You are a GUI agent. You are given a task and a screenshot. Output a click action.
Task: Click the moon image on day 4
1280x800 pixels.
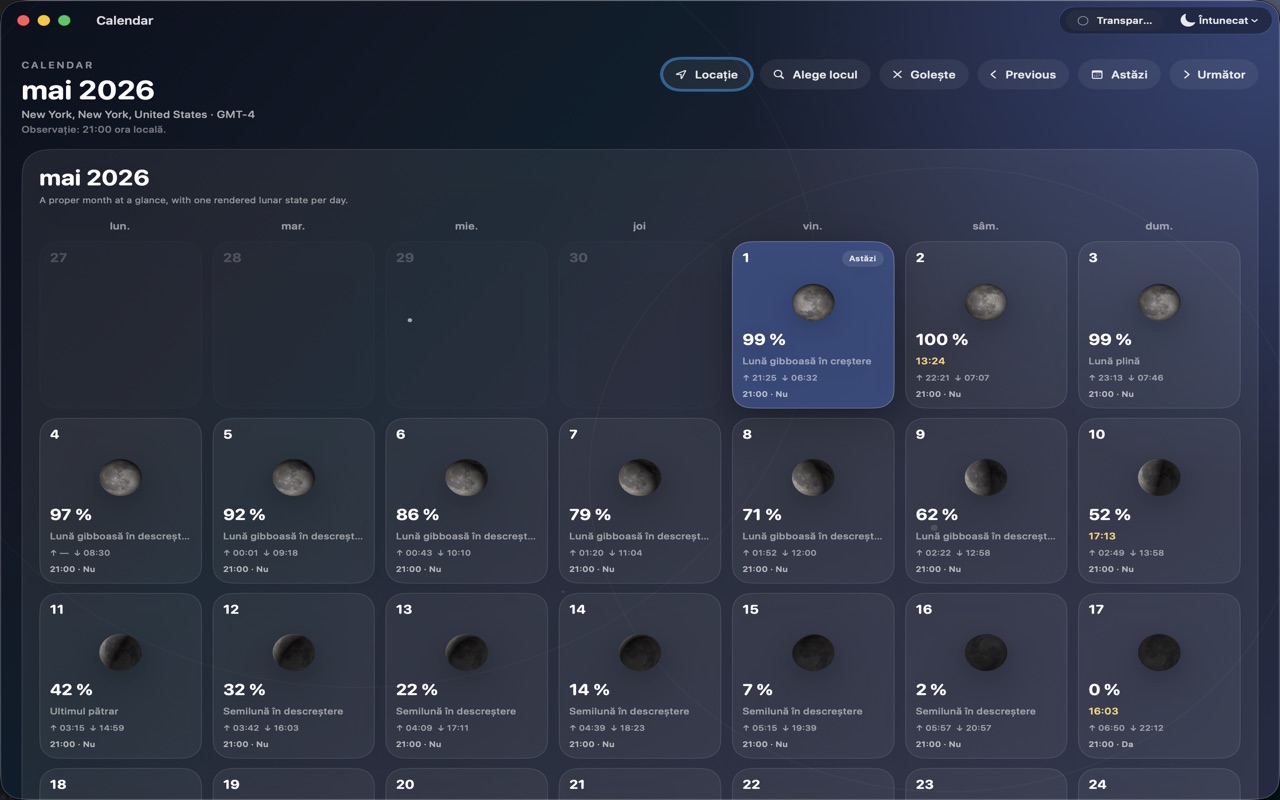[x=120, y=477]
